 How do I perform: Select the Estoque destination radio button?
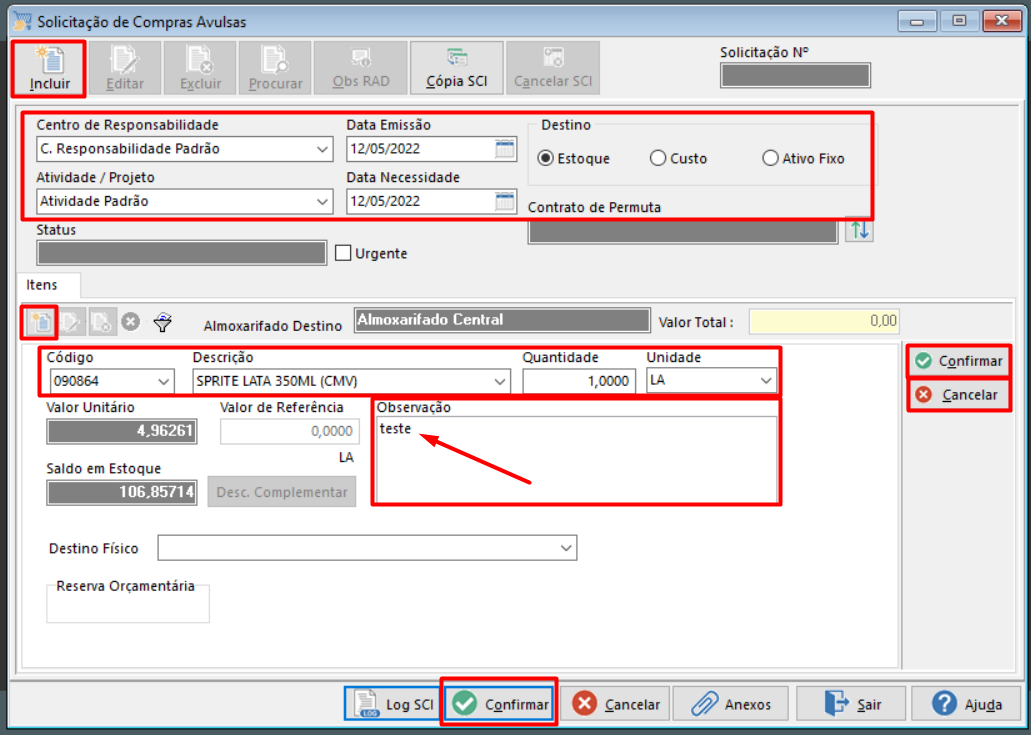[545, 158]
